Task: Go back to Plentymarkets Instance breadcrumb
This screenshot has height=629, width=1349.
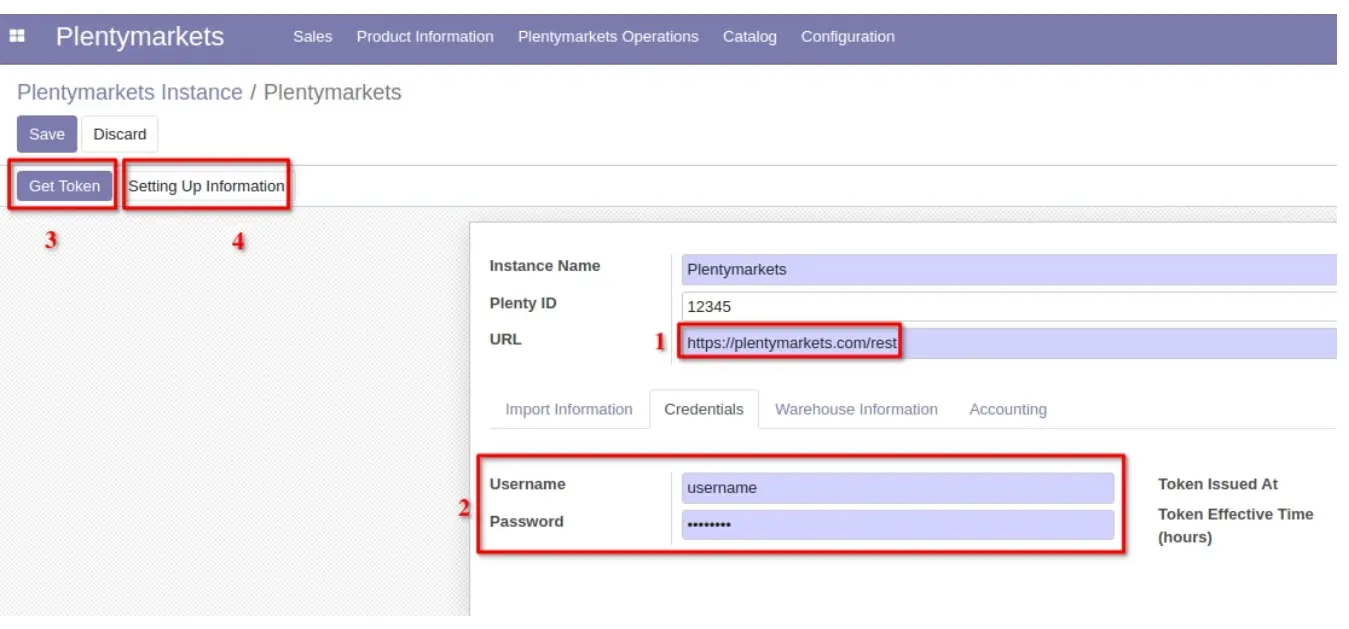Action: tap(130, 93)
